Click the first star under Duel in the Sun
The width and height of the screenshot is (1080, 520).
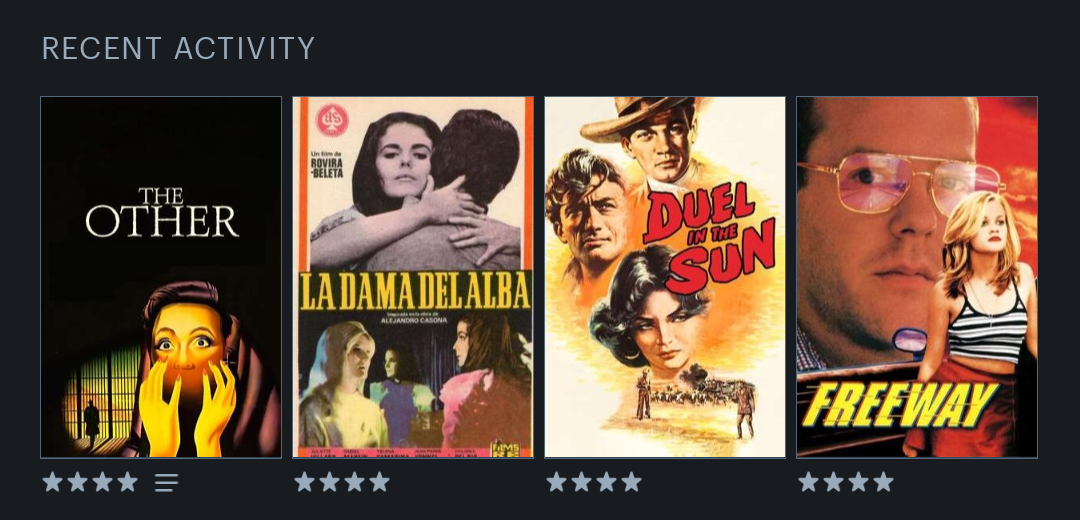point(557,482)
